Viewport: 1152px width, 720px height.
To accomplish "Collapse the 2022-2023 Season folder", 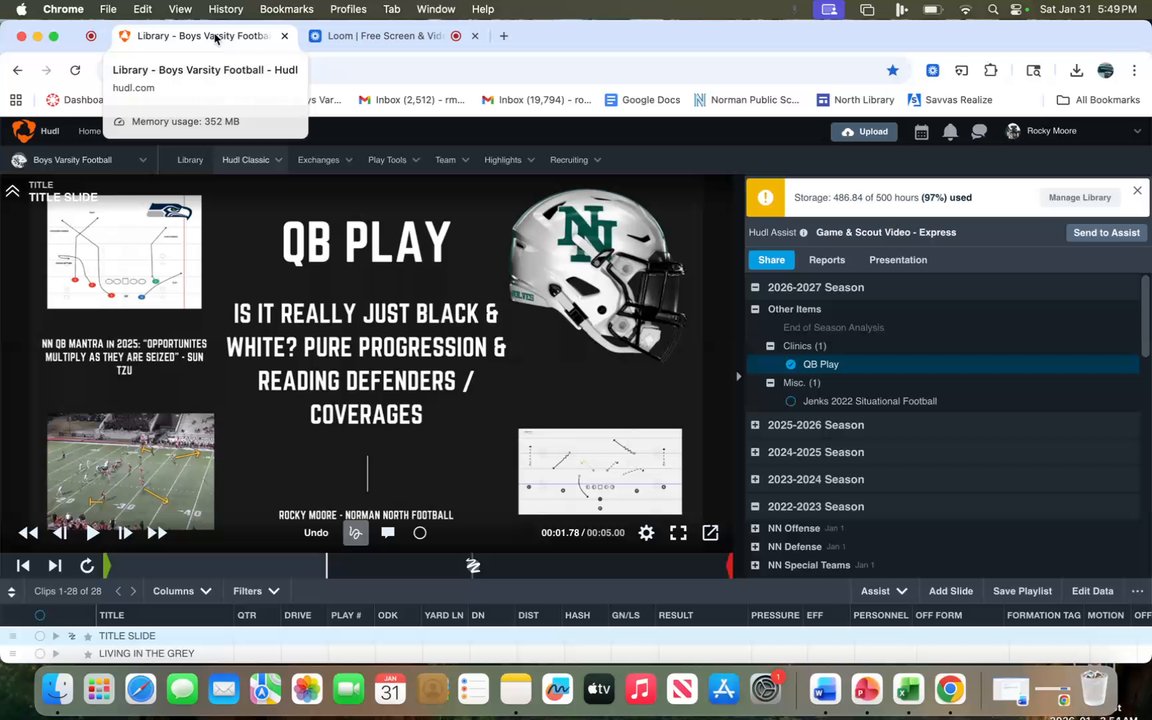I will (x=755, y=506).
